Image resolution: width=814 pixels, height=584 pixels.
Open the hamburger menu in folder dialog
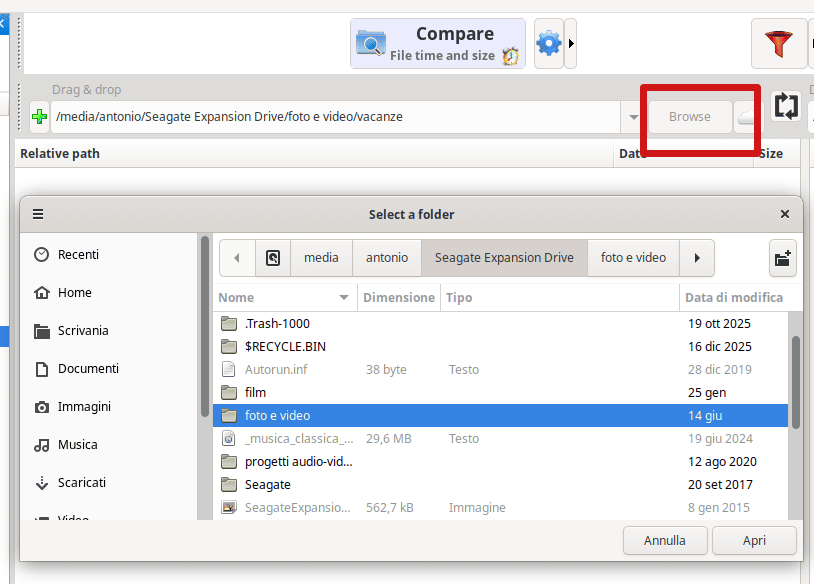(38, 214)
